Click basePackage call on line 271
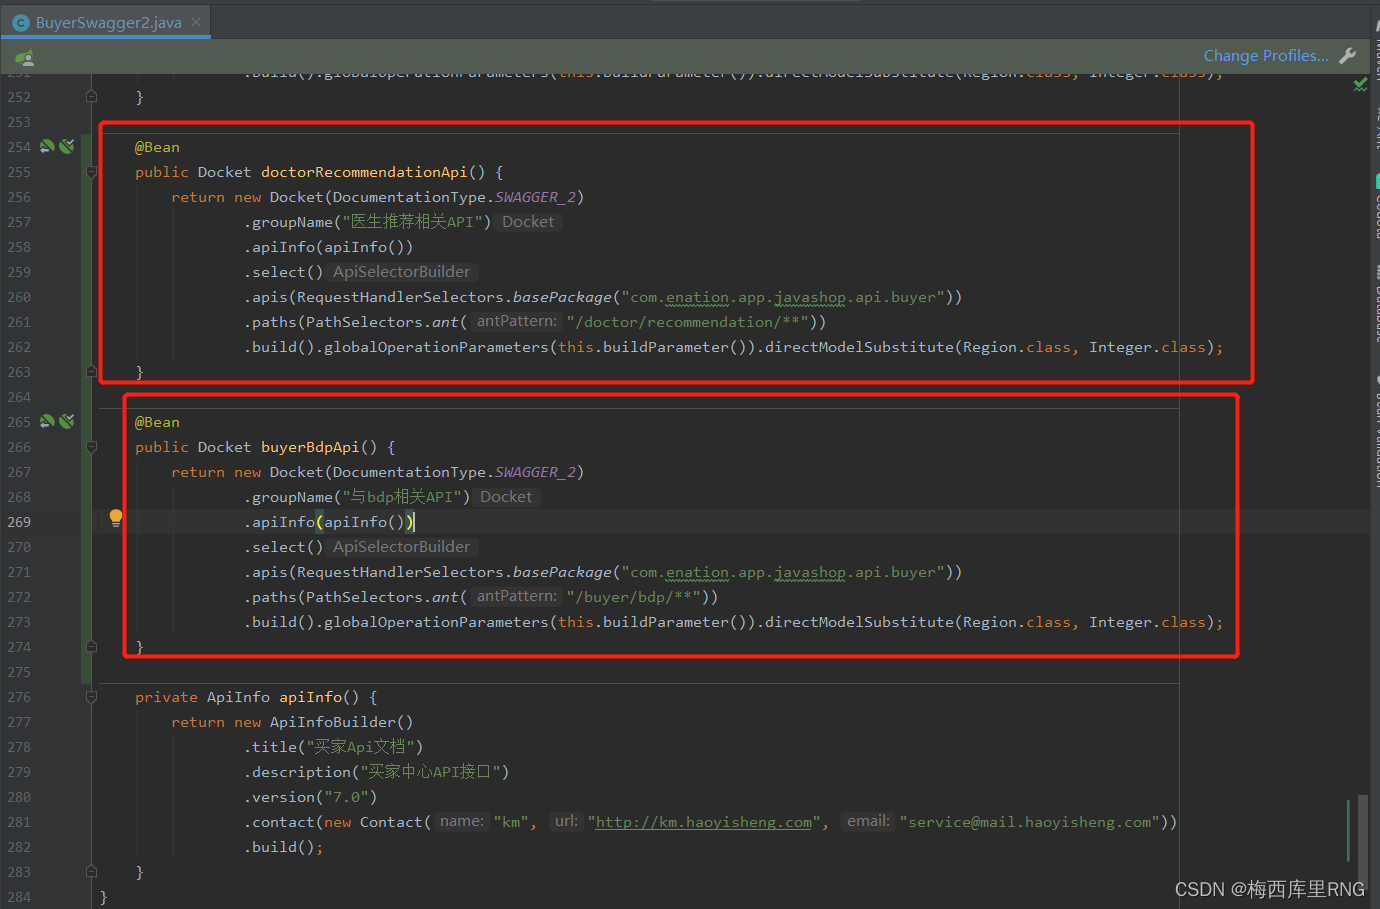The width and height of the screenshot is (1380, 909). (562, 572)
